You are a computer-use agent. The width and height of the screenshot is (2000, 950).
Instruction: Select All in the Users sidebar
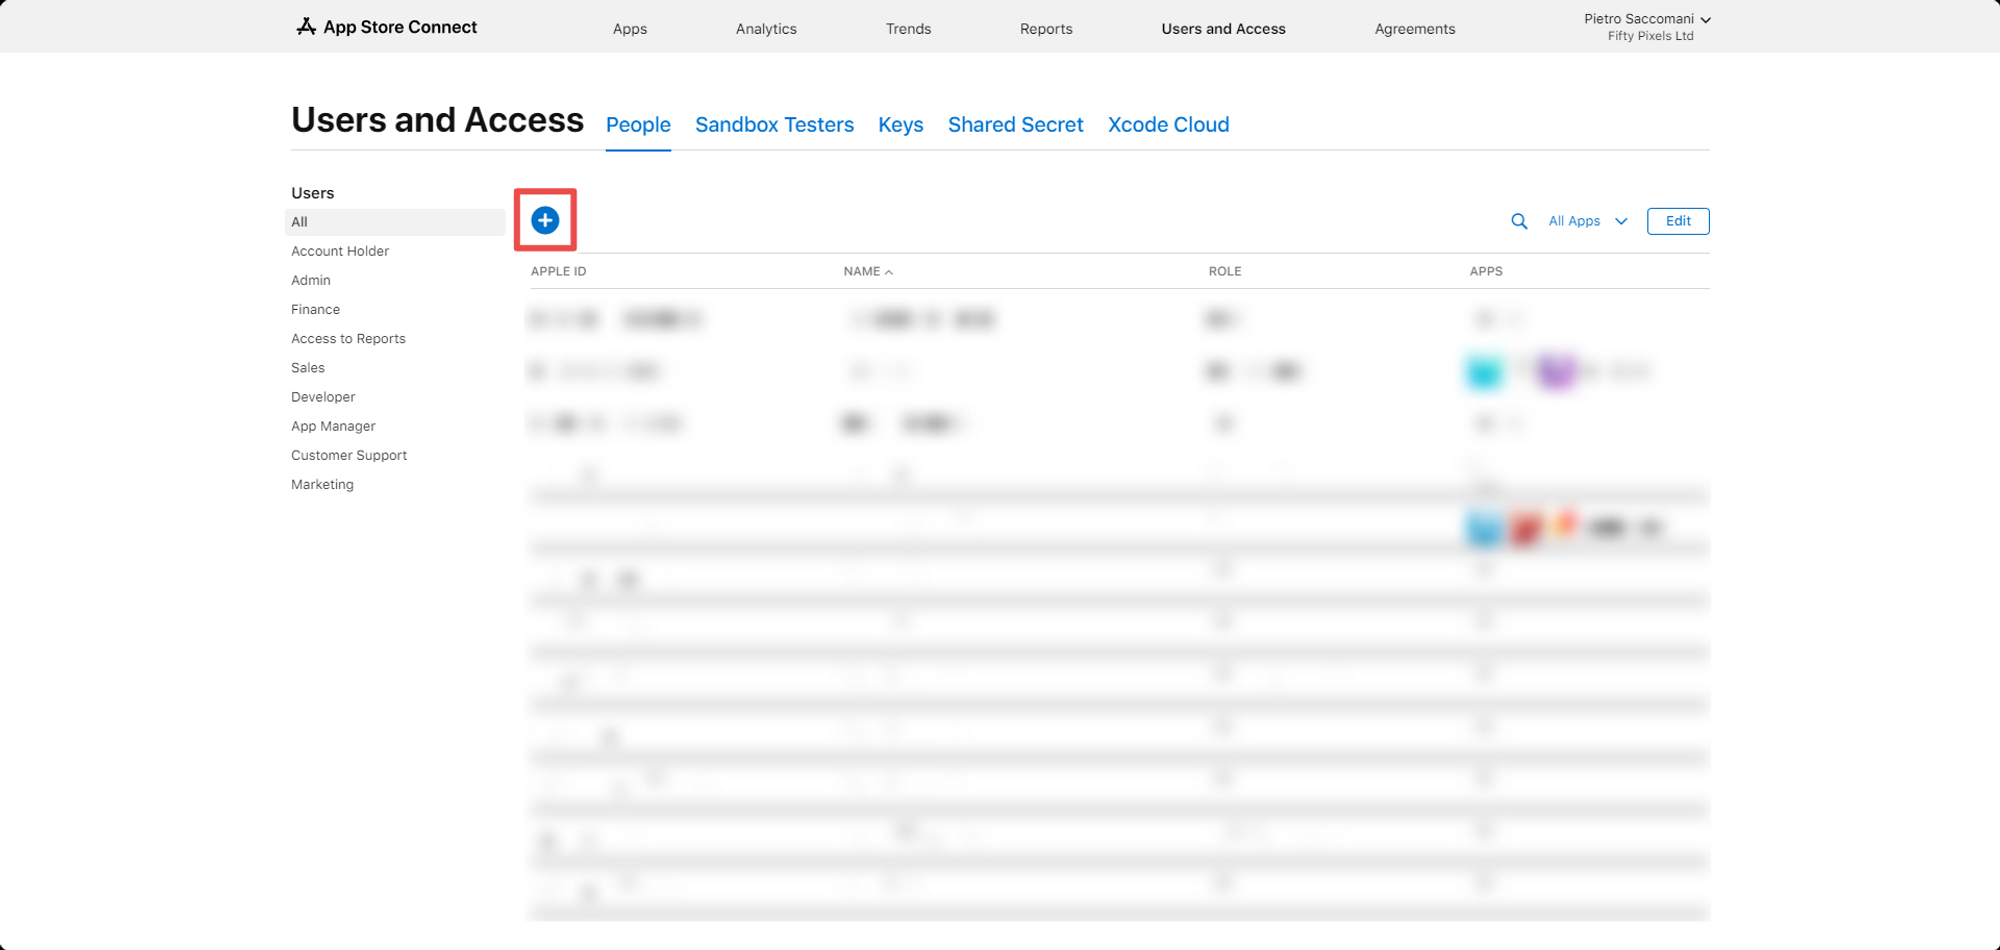396,222
